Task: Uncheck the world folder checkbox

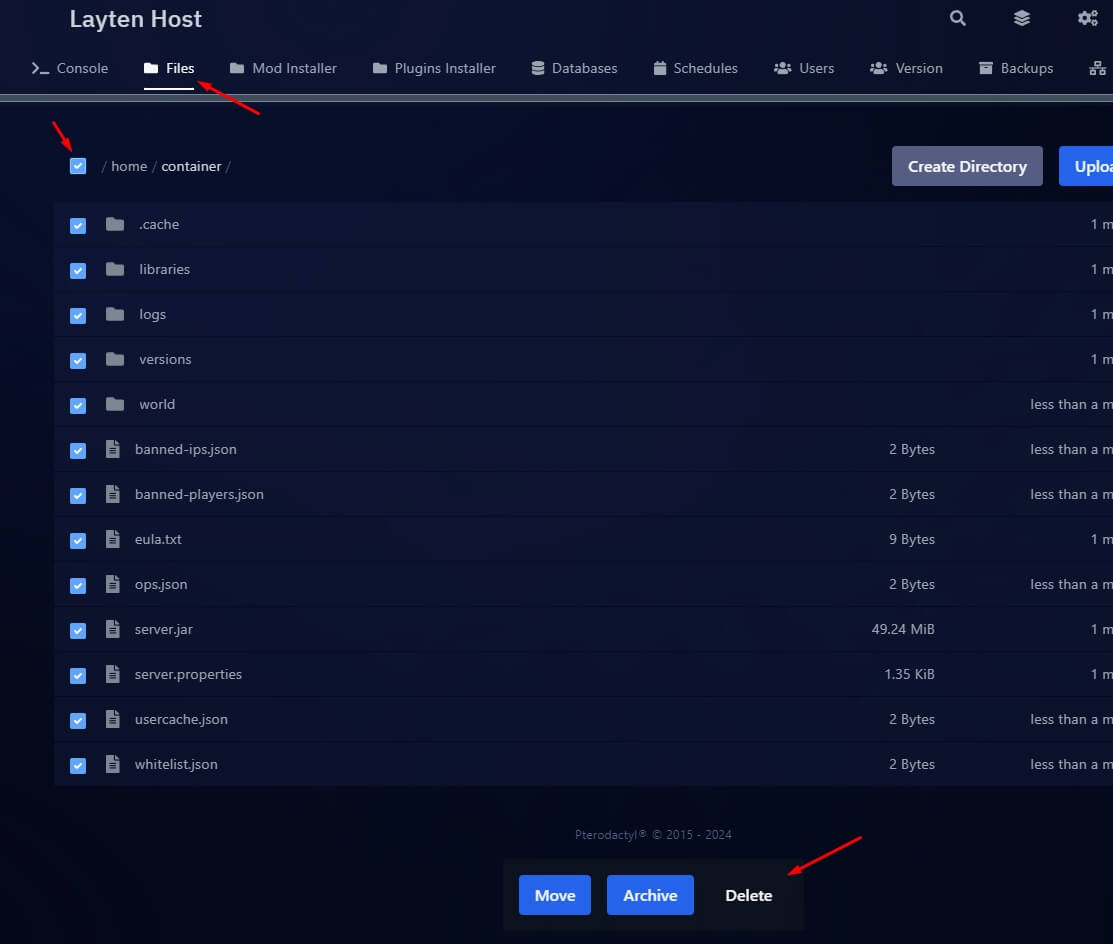Action: 78,405
